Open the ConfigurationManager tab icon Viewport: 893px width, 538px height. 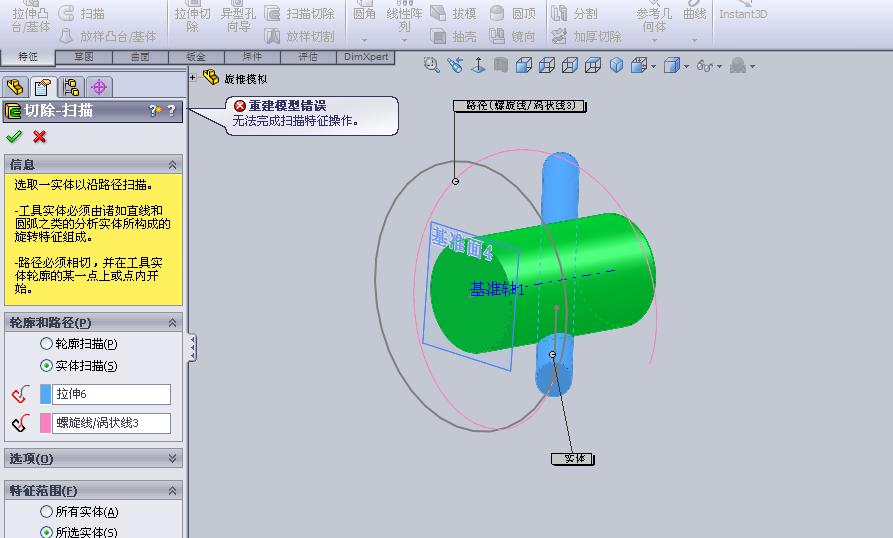71,87
